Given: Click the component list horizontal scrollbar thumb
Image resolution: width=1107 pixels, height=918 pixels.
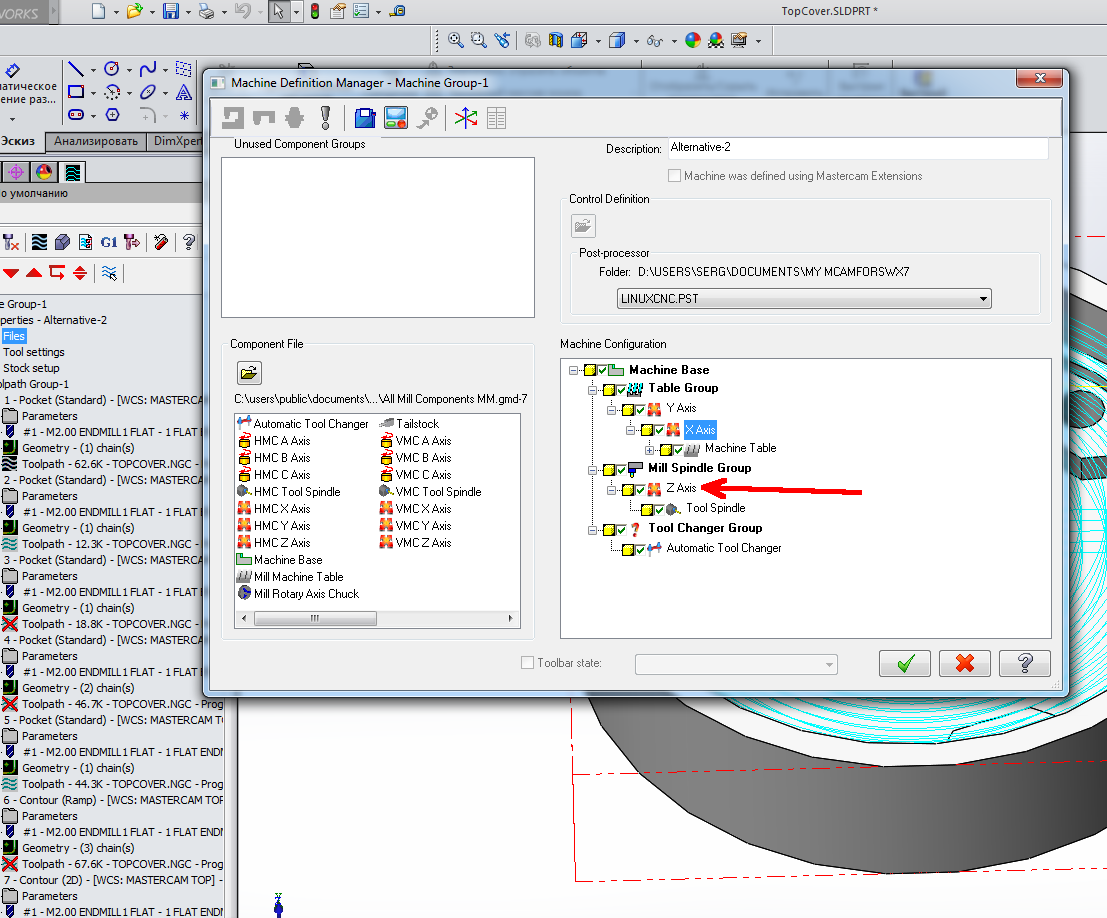Looking at the screenshot, I should pos(315,619).
